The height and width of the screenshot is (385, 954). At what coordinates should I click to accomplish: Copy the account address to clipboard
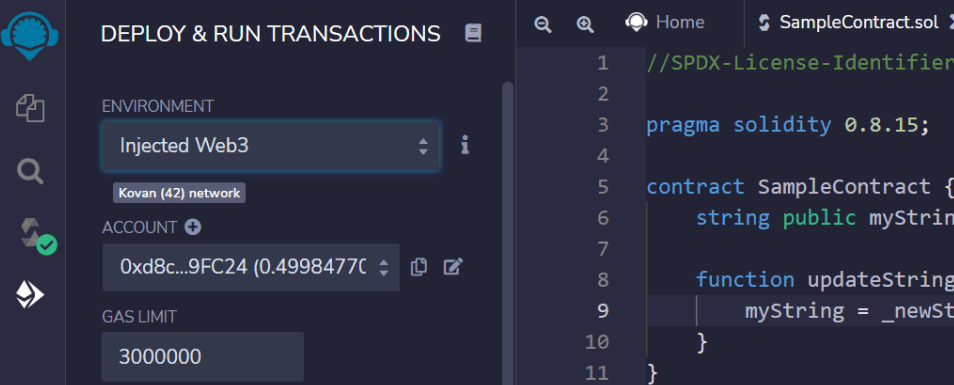point(419,267)
